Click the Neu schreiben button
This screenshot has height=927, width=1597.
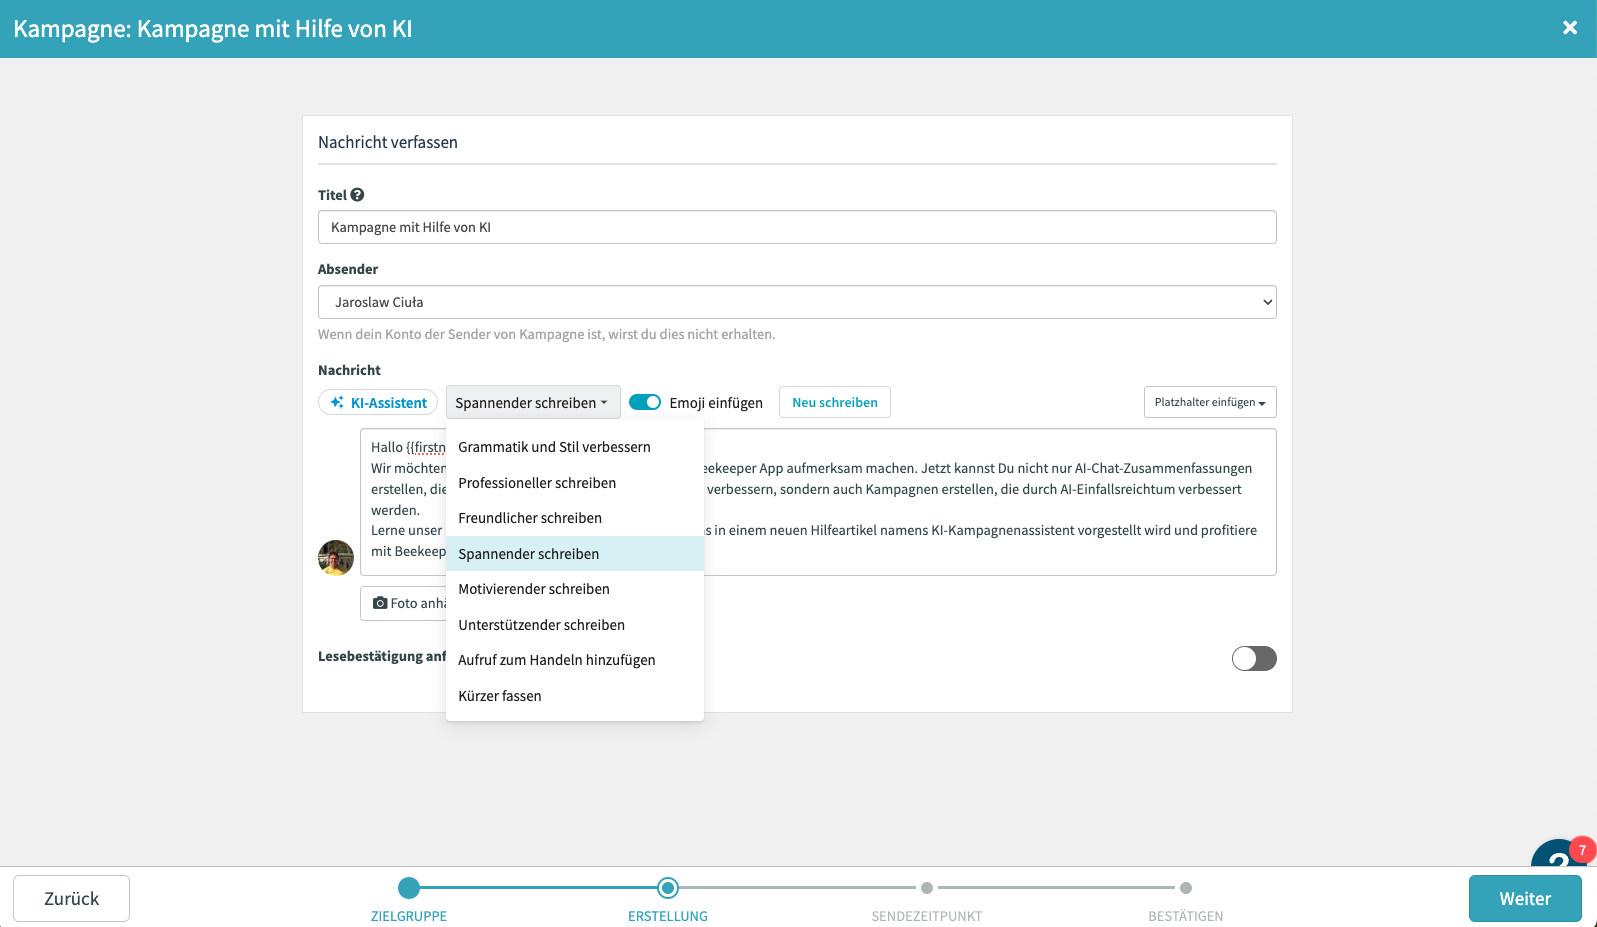point(834,402)
